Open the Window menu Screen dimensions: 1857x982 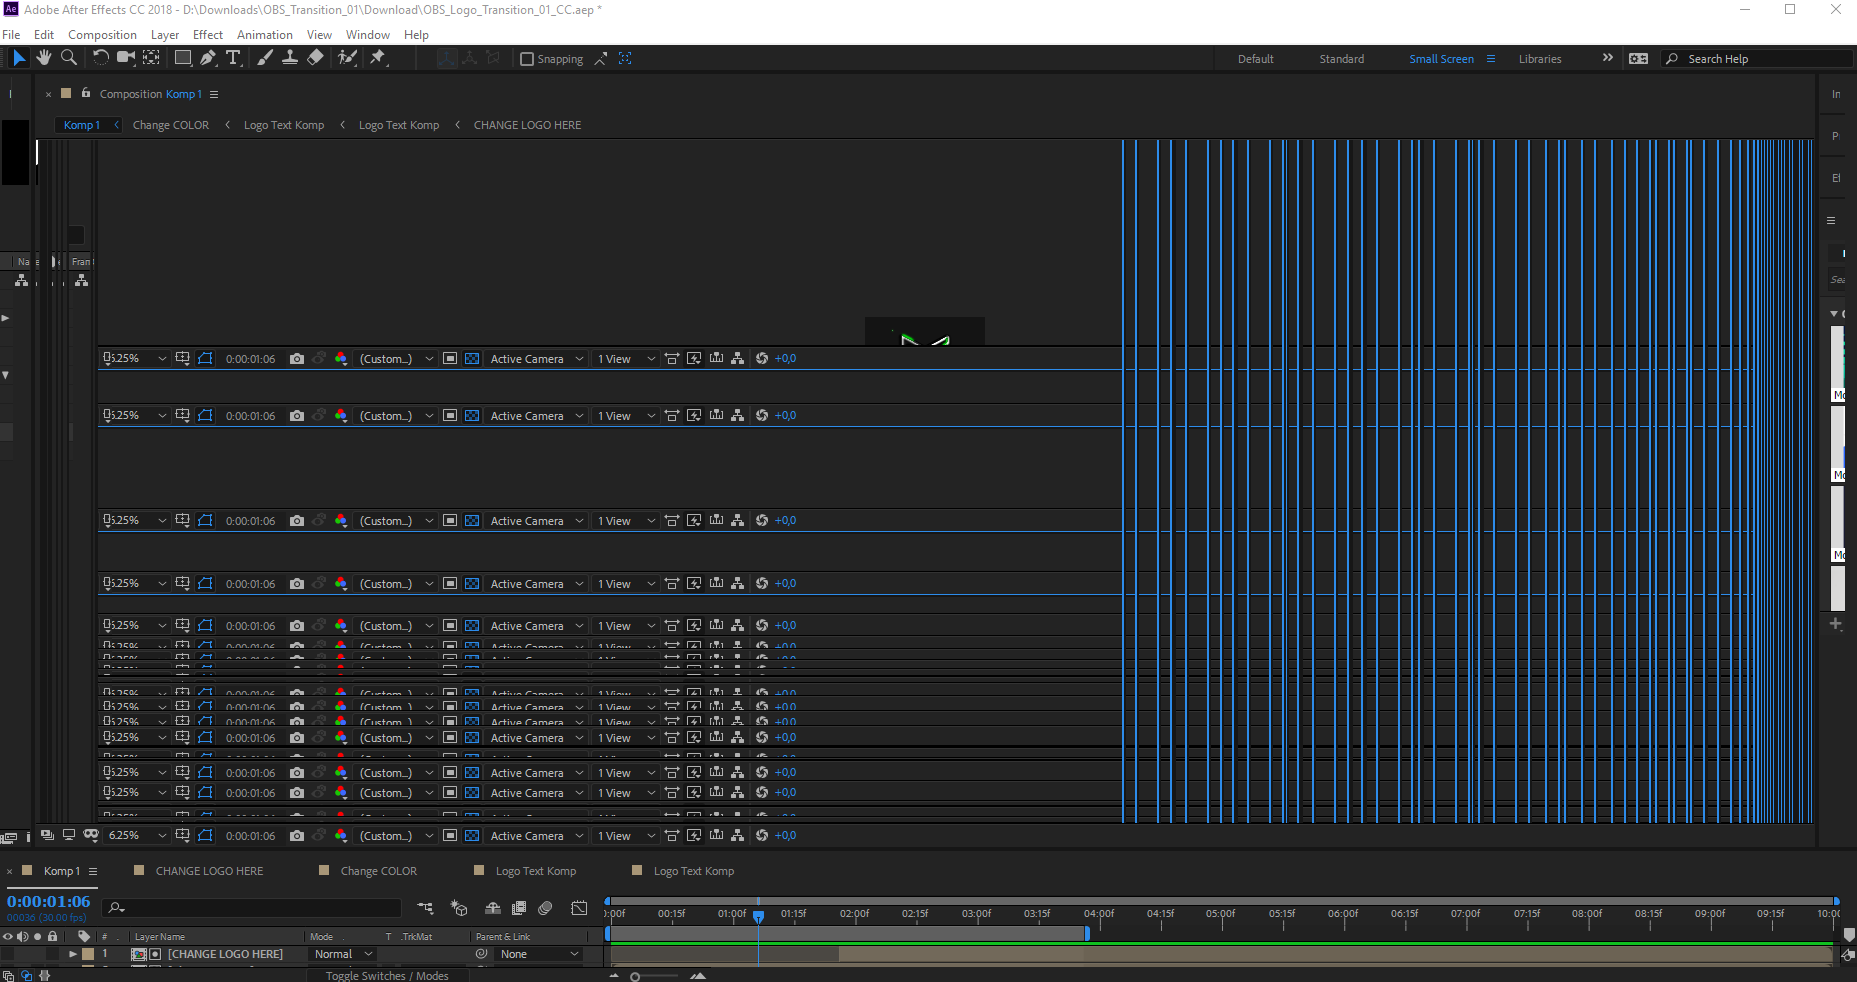[368, 34]
